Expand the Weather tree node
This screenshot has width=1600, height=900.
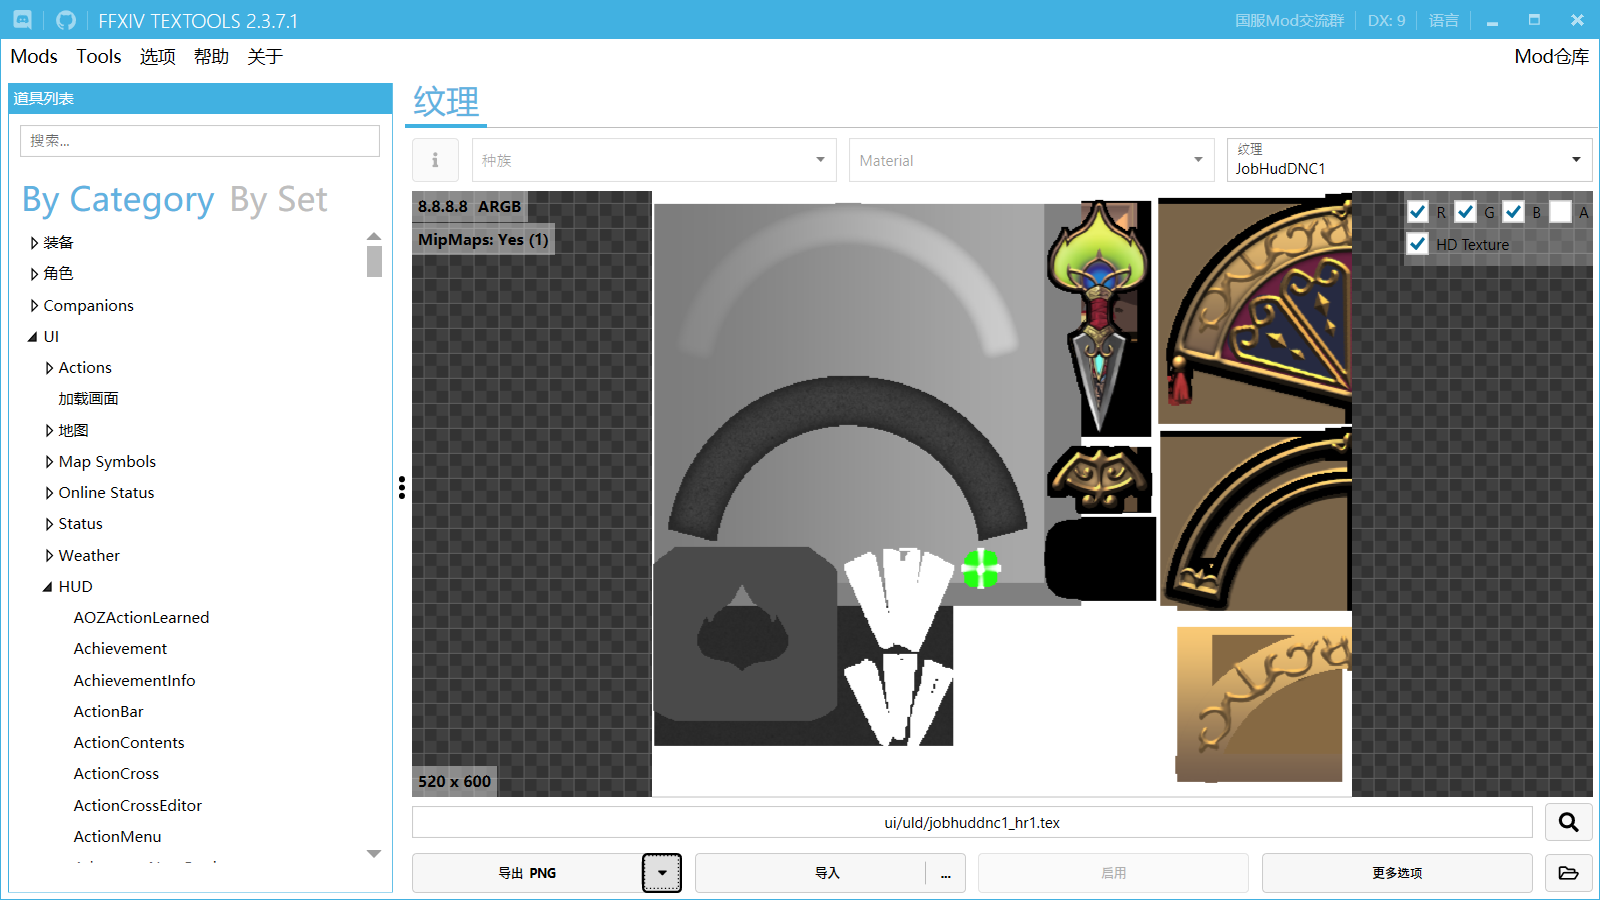pyautogui.click(x=49, y=556)
